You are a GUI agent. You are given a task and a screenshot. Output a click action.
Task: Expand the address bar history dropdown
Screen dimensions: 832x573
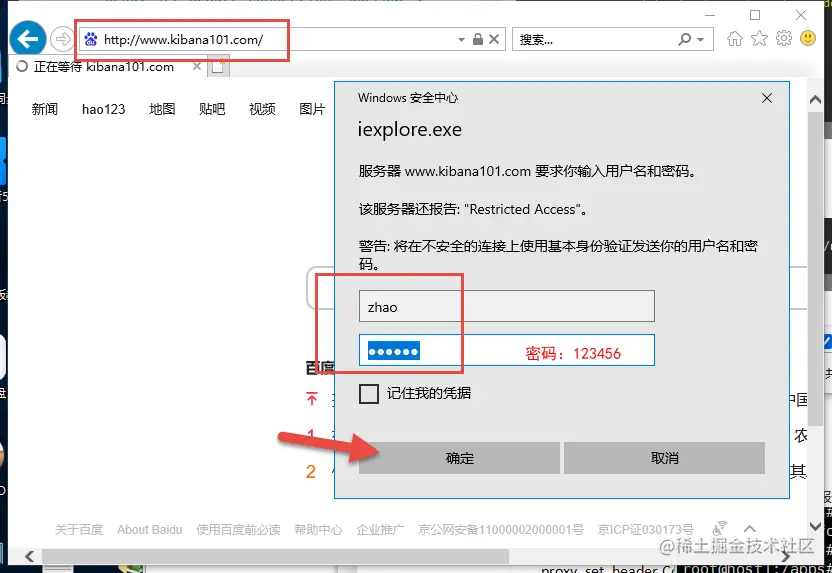pyautogui.click(x=461, y=40)
